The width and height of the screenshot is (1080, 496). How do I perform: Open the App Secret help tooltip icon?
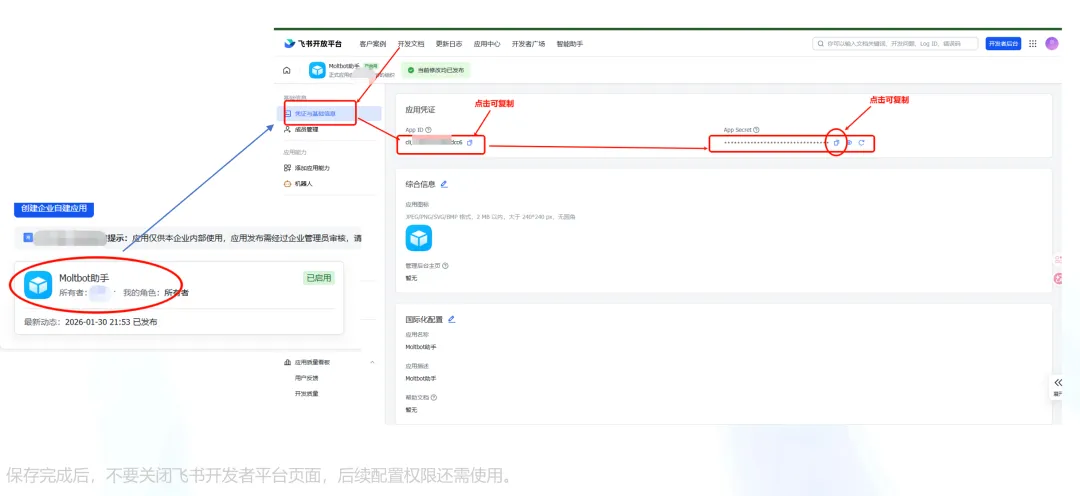[x=756, y=130]
